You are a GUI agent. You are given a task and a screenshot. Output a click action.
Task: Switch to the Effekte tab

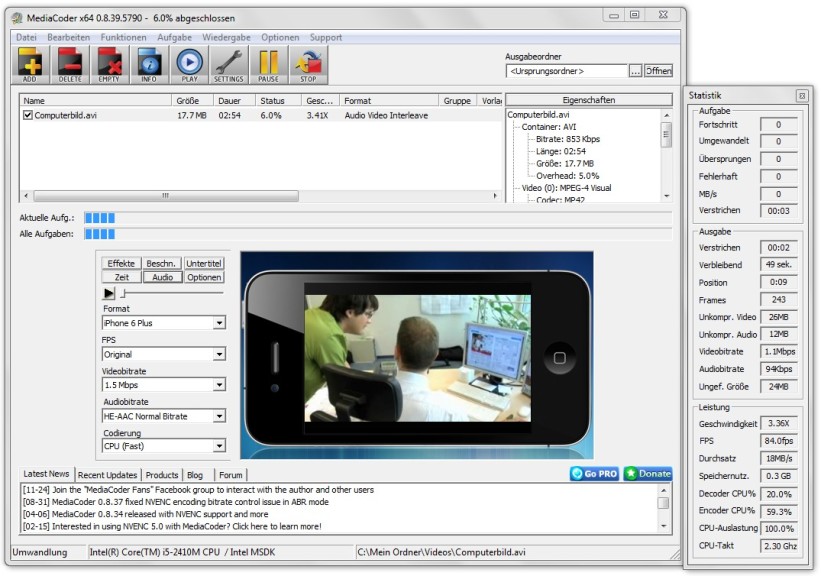[x=121, y=263]
